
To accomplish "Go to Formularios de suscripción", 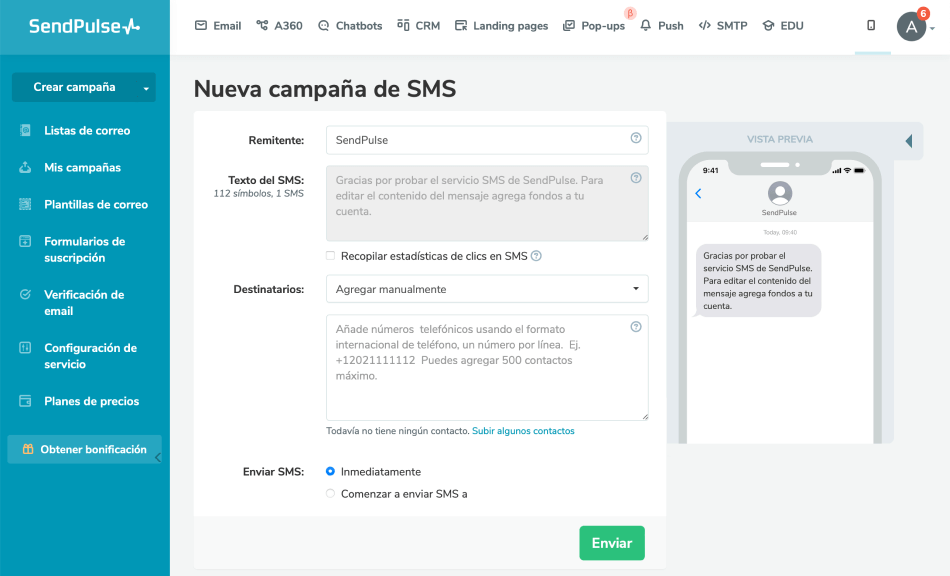I will click(x=85, y=250).
